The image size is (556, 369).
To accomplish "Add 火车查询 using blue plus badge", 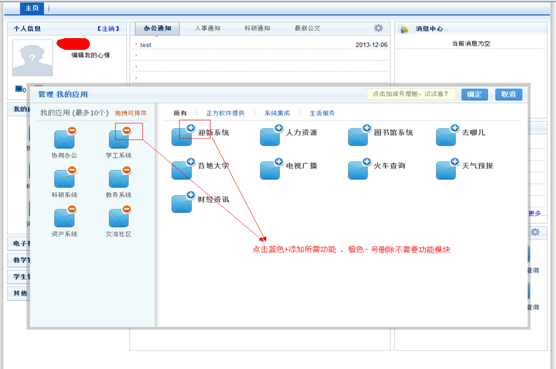I will click(367, 162).
